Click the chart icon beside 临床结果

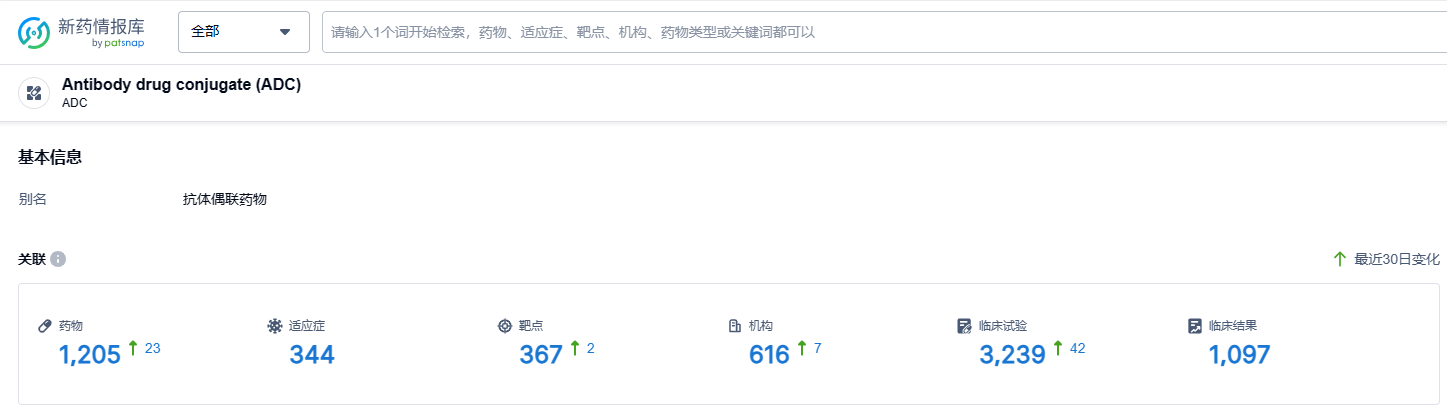(1194, 326)
